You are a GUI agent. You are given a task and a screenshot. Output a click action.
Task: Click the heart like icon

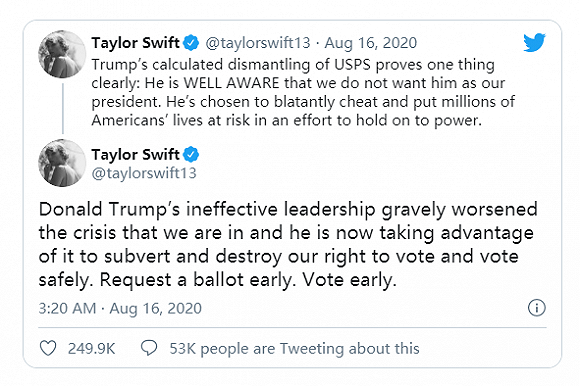pos(48,348)
